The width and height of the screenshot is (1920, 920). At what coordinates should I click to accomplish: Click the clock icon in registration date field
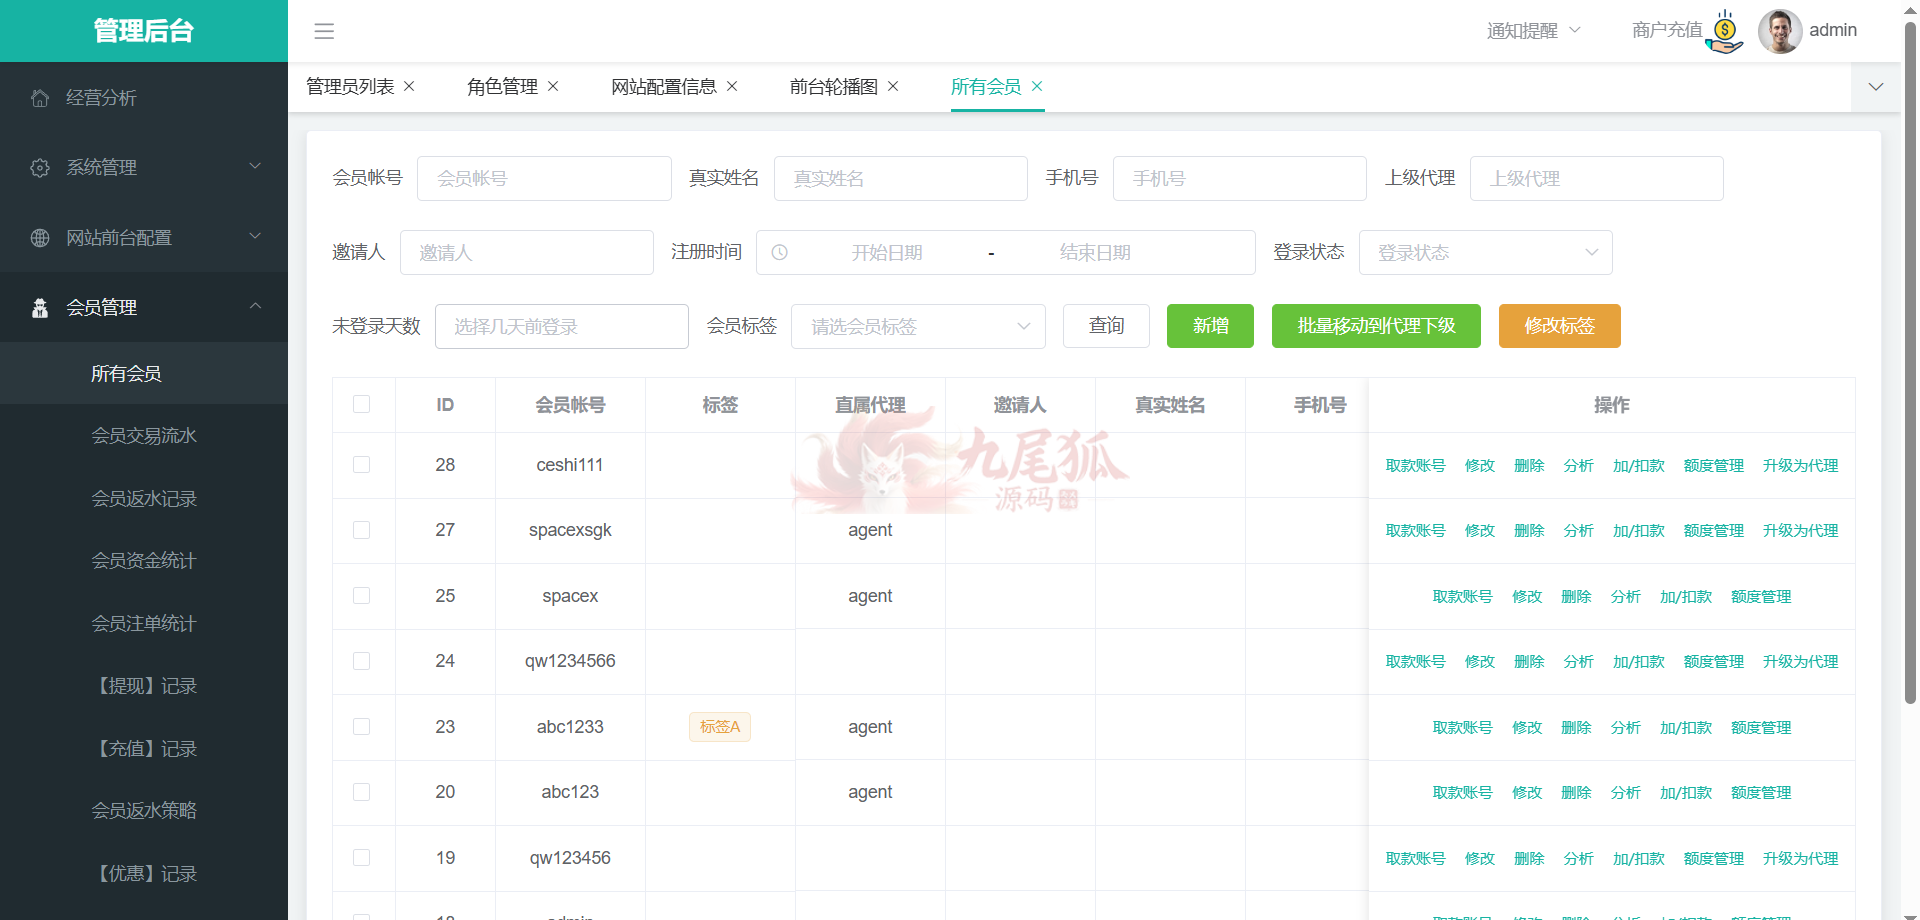pyautogui.click(x=780, y=253)
